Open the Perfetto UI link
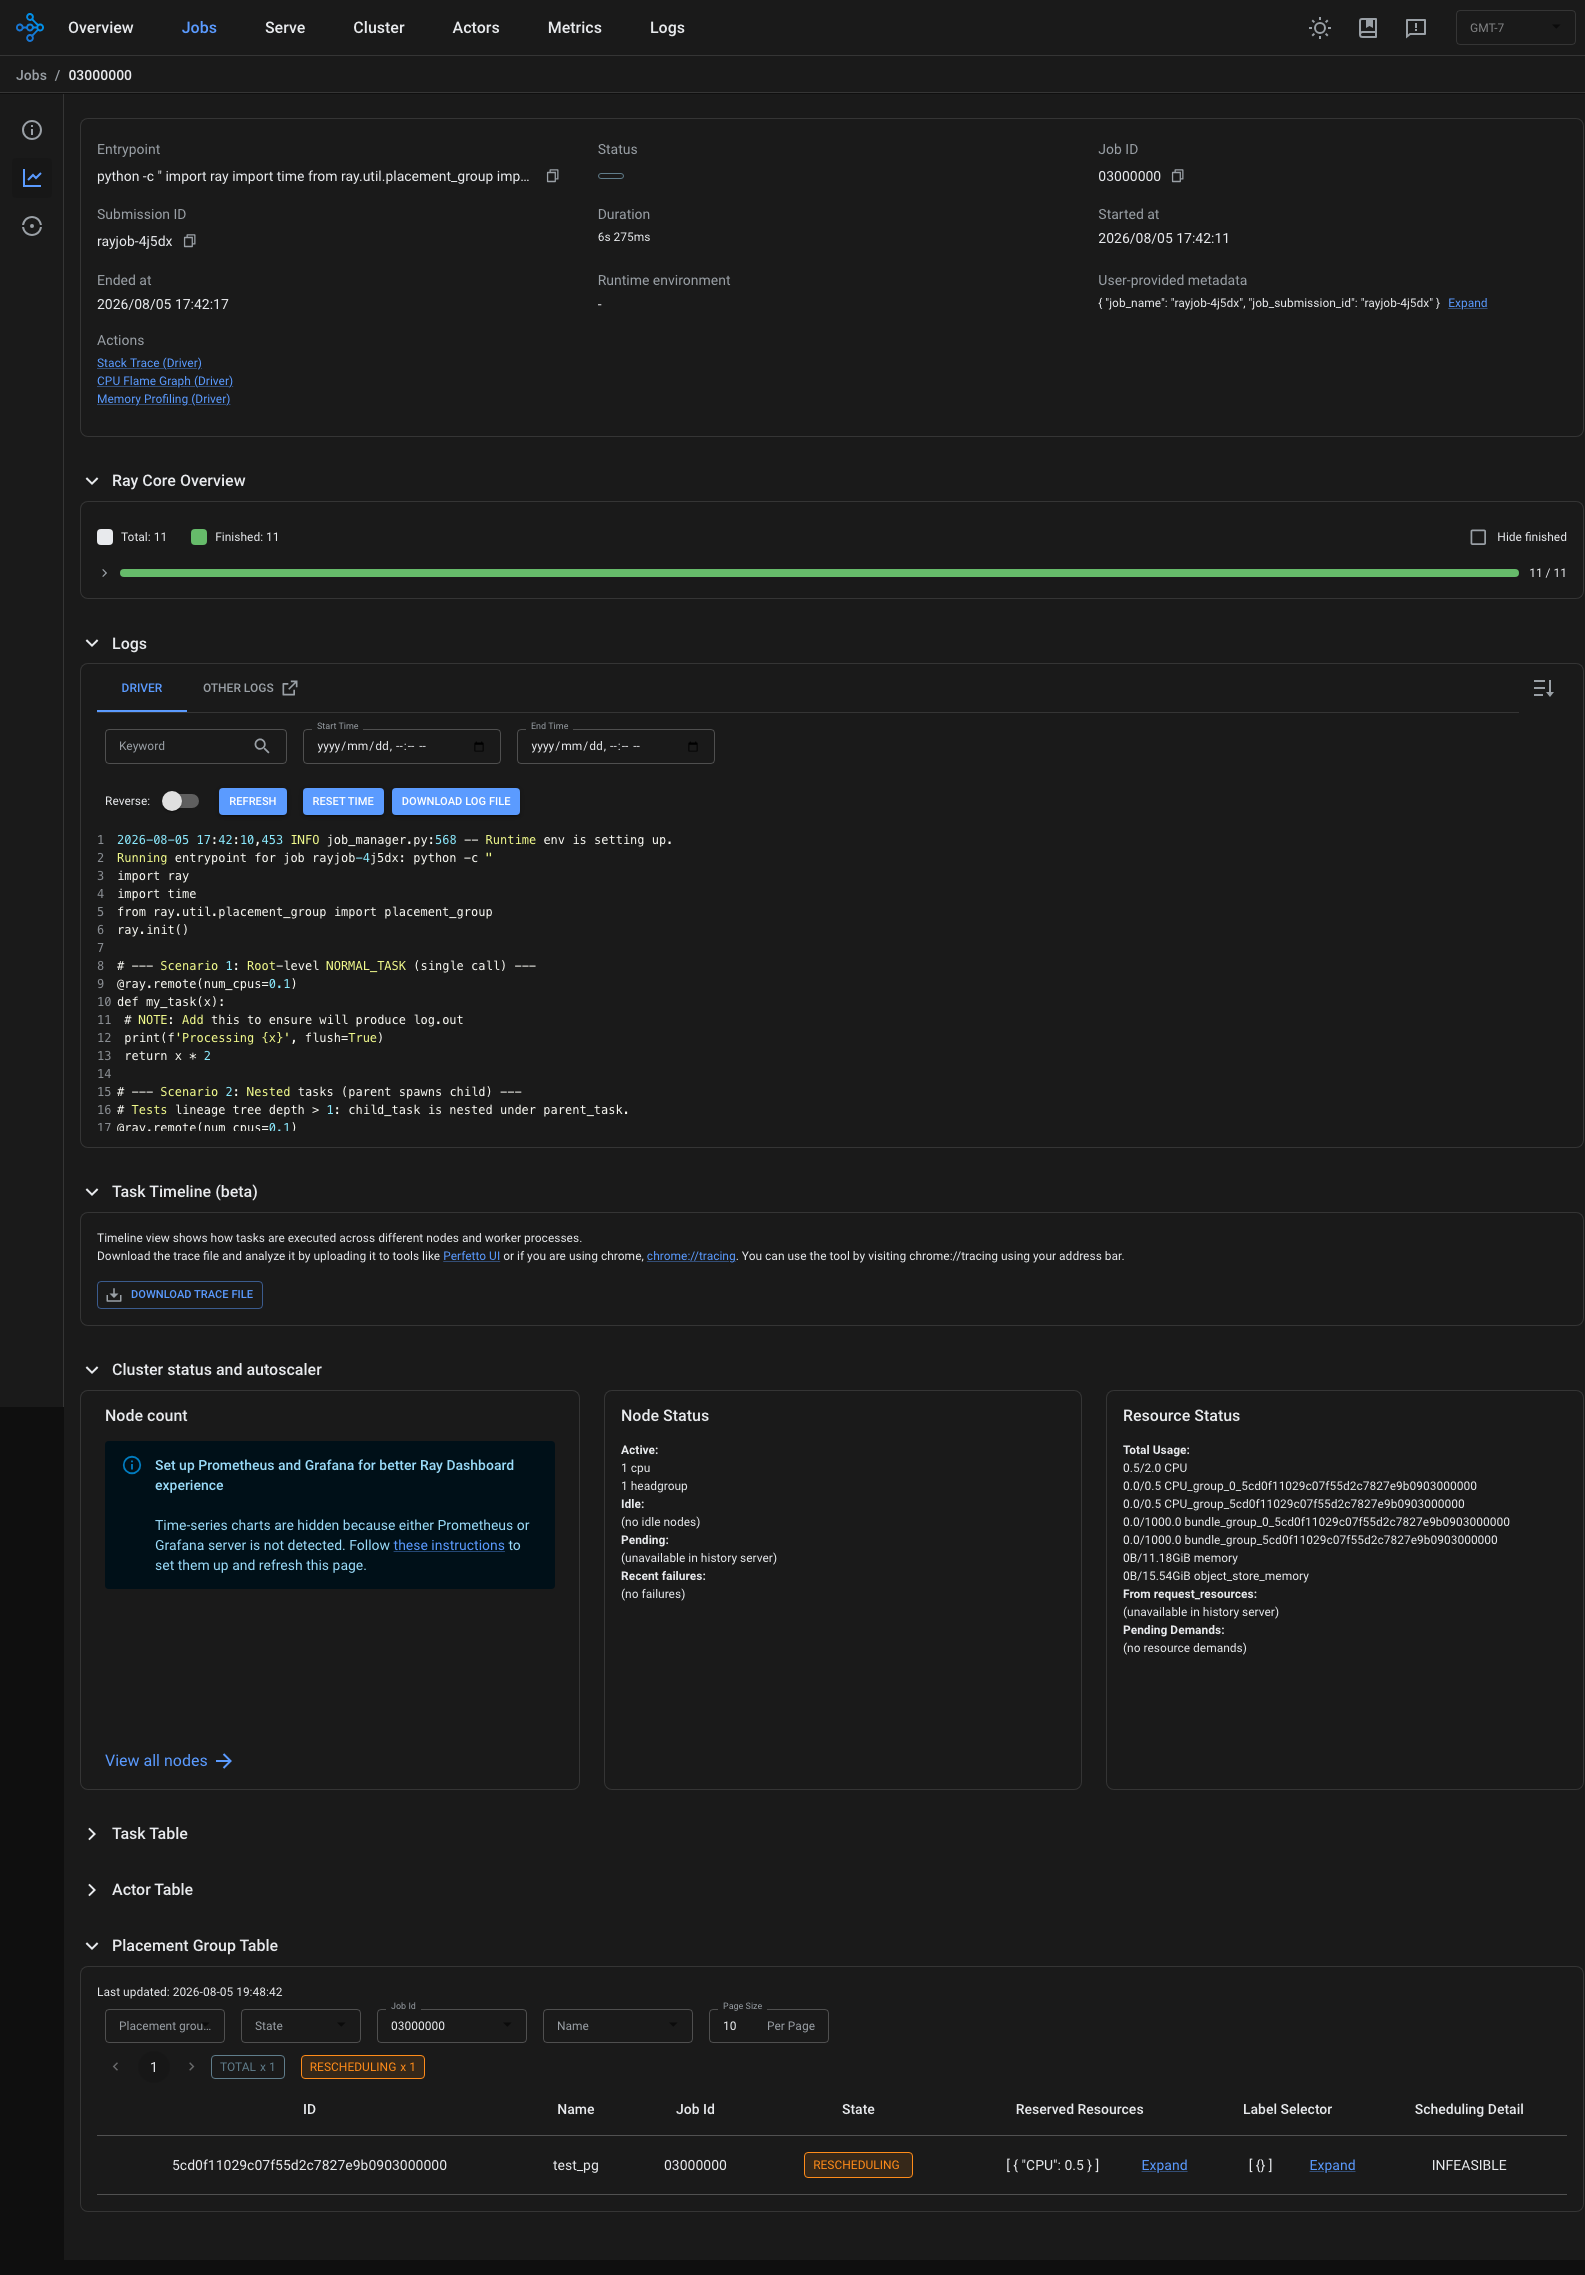 [x=471, y=1256]
